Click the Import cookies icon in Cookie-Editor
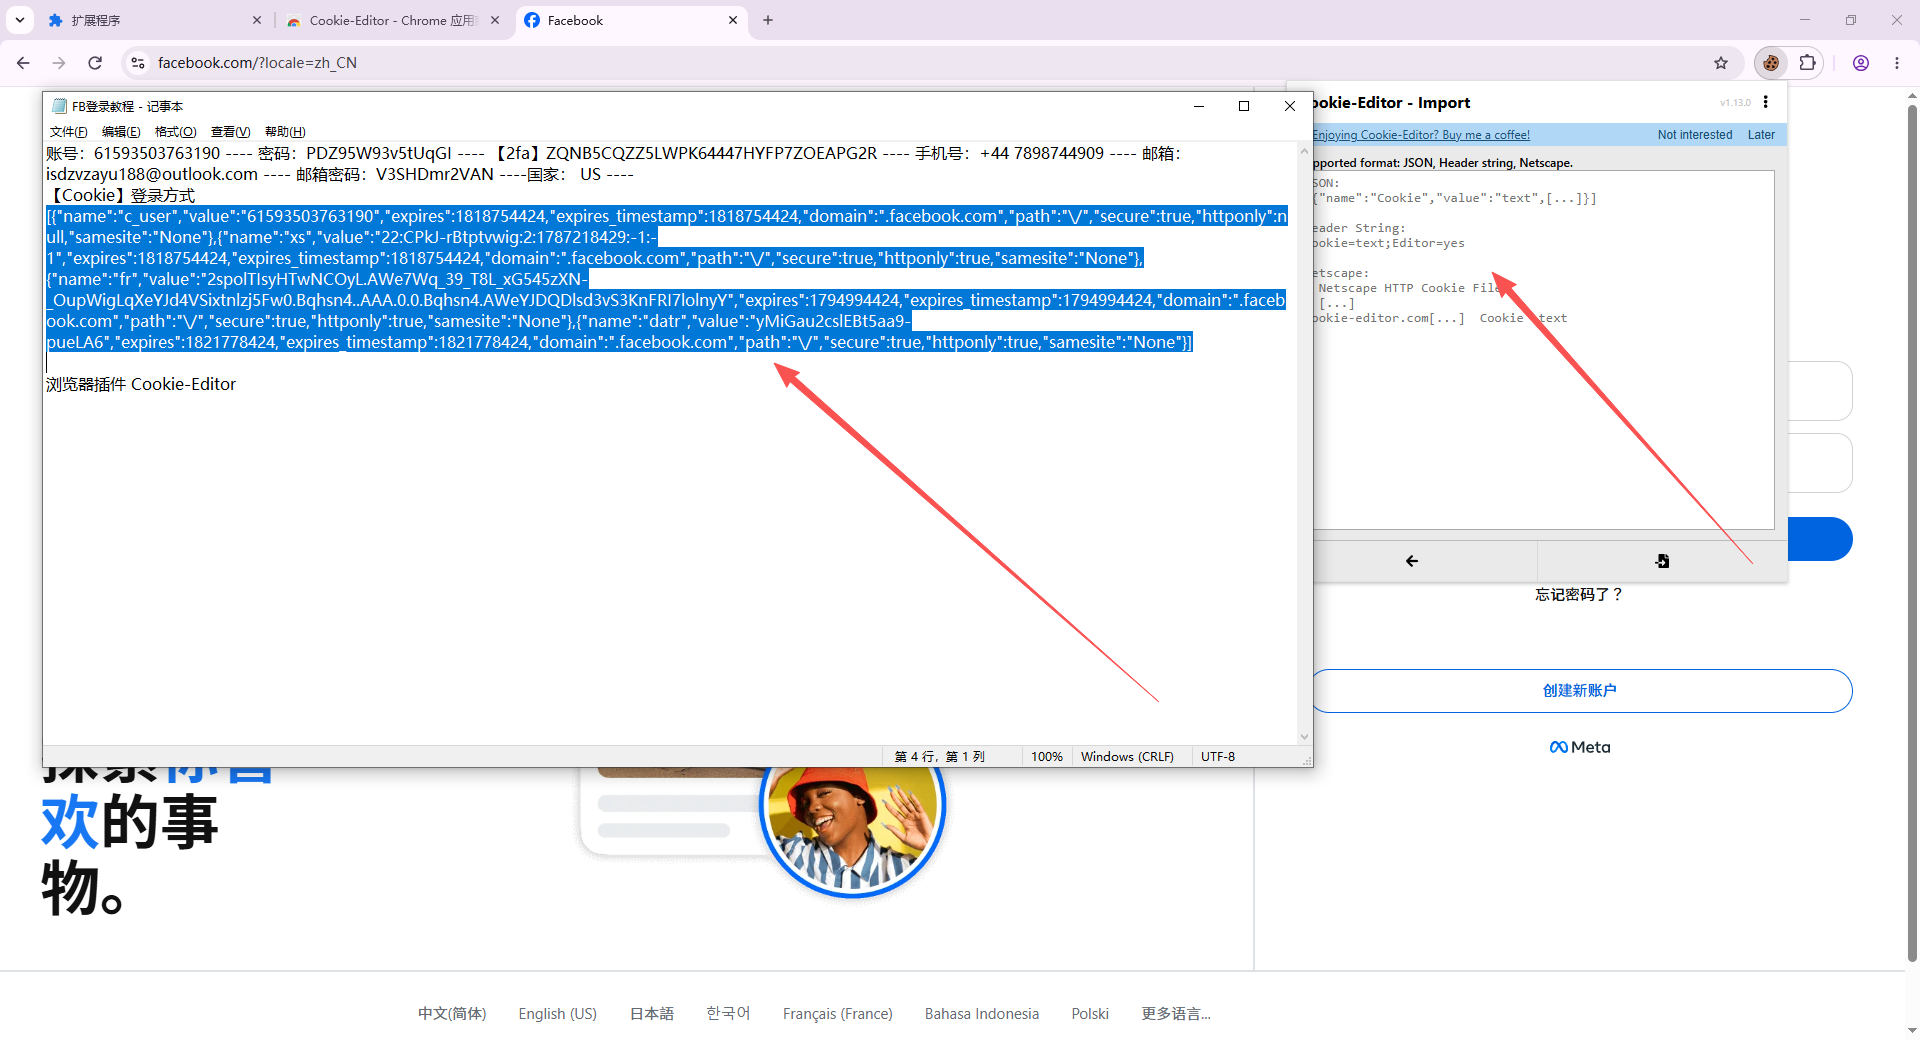The height and width of the screenshot is (1040, 1920). (x=1662, y=561)
